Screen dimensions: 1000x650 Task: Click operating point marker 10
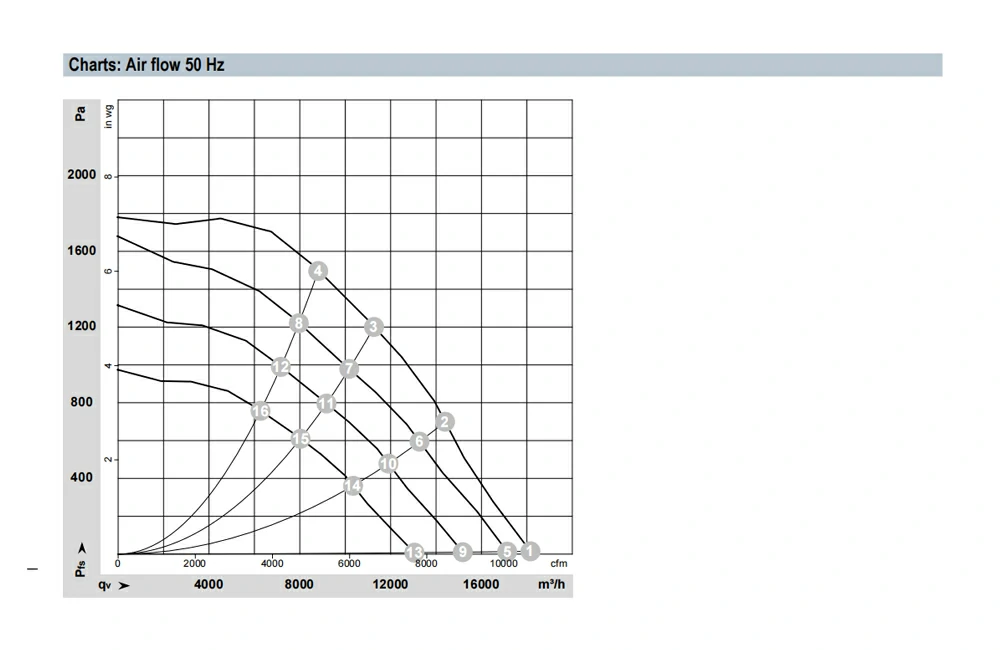click(x=388, y=464)
